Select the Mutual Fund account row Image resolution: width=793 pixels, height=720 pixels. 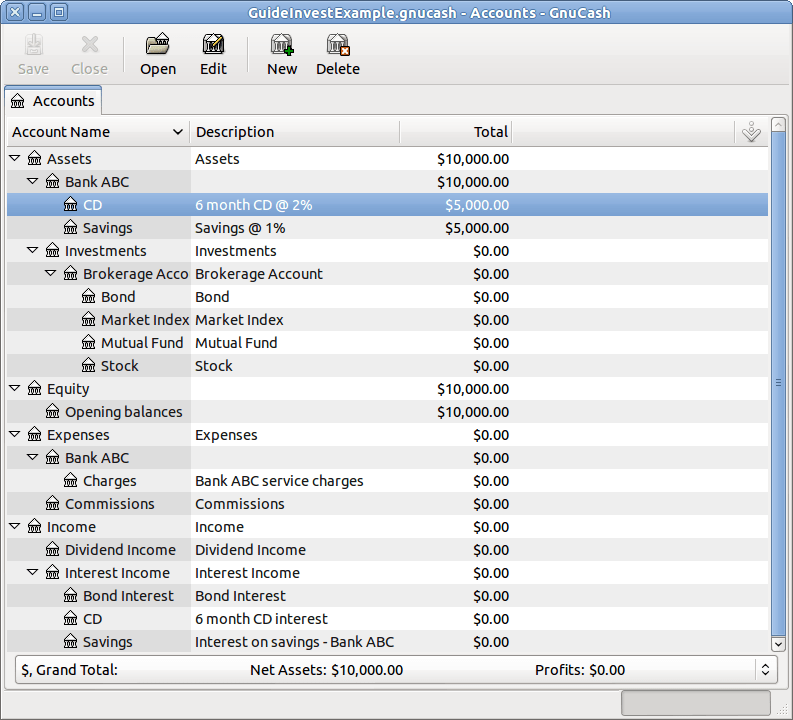point(387,342)
